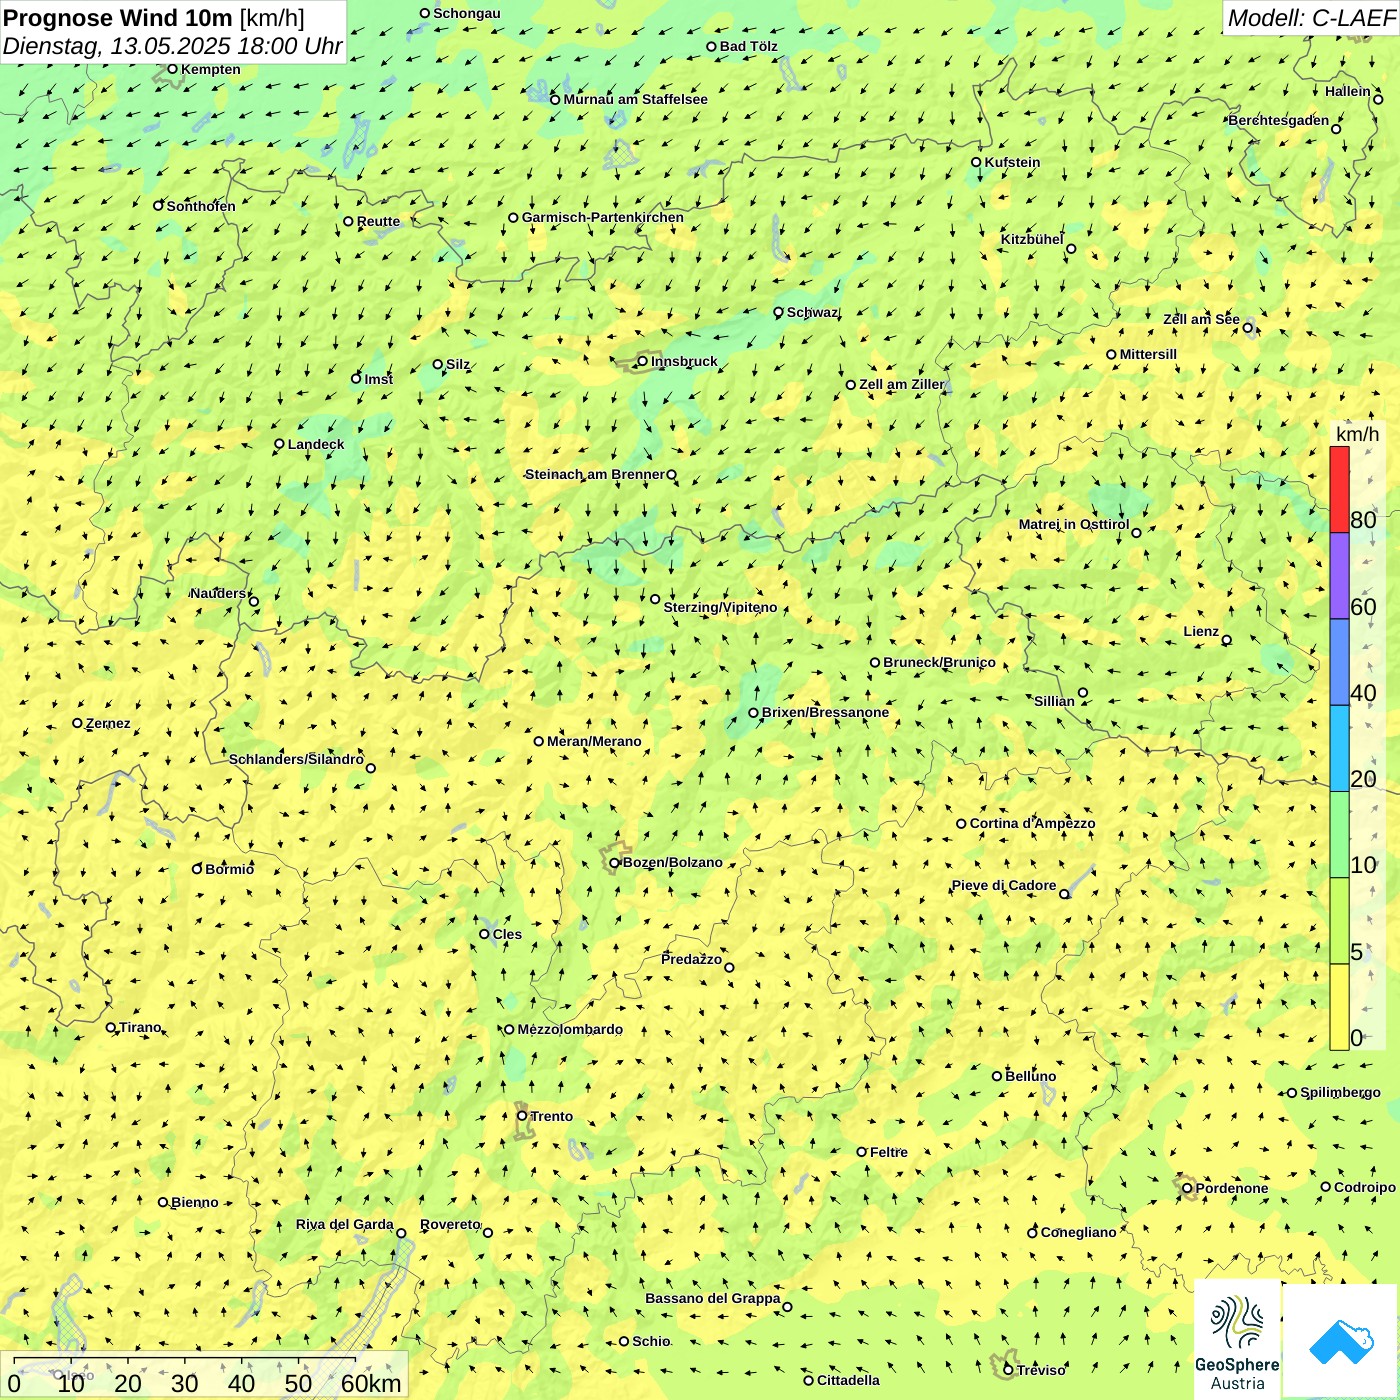Image resolution: width=1400 pixels, height=1400 pixels.
Task: Click the 'Bormio' label
Action: click(x=230, y=869)
